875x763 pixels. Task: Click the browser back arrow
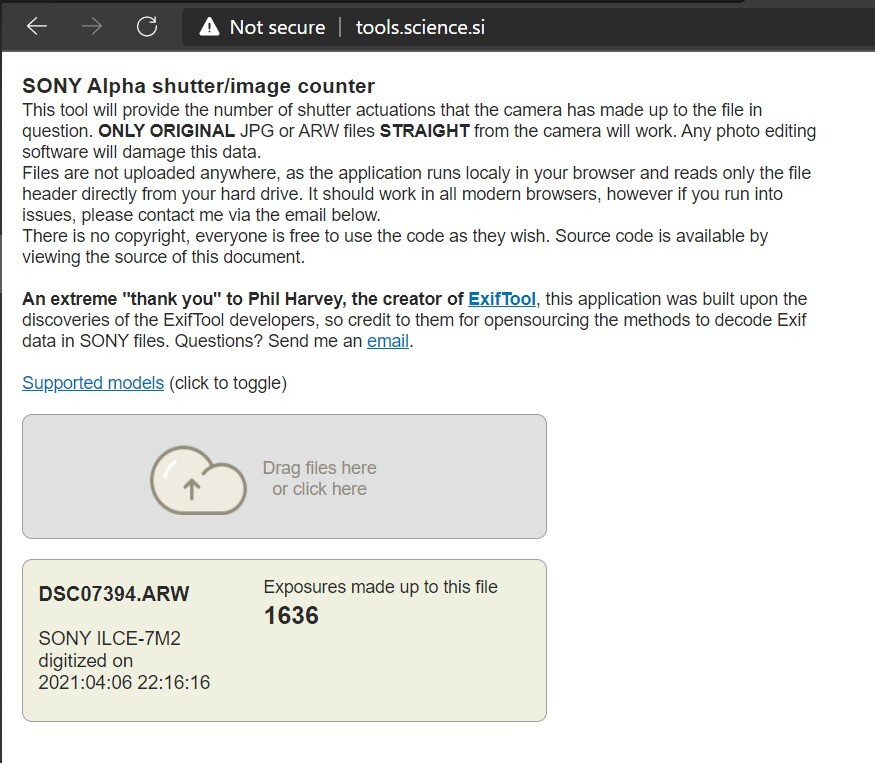(x=37, y=26)
